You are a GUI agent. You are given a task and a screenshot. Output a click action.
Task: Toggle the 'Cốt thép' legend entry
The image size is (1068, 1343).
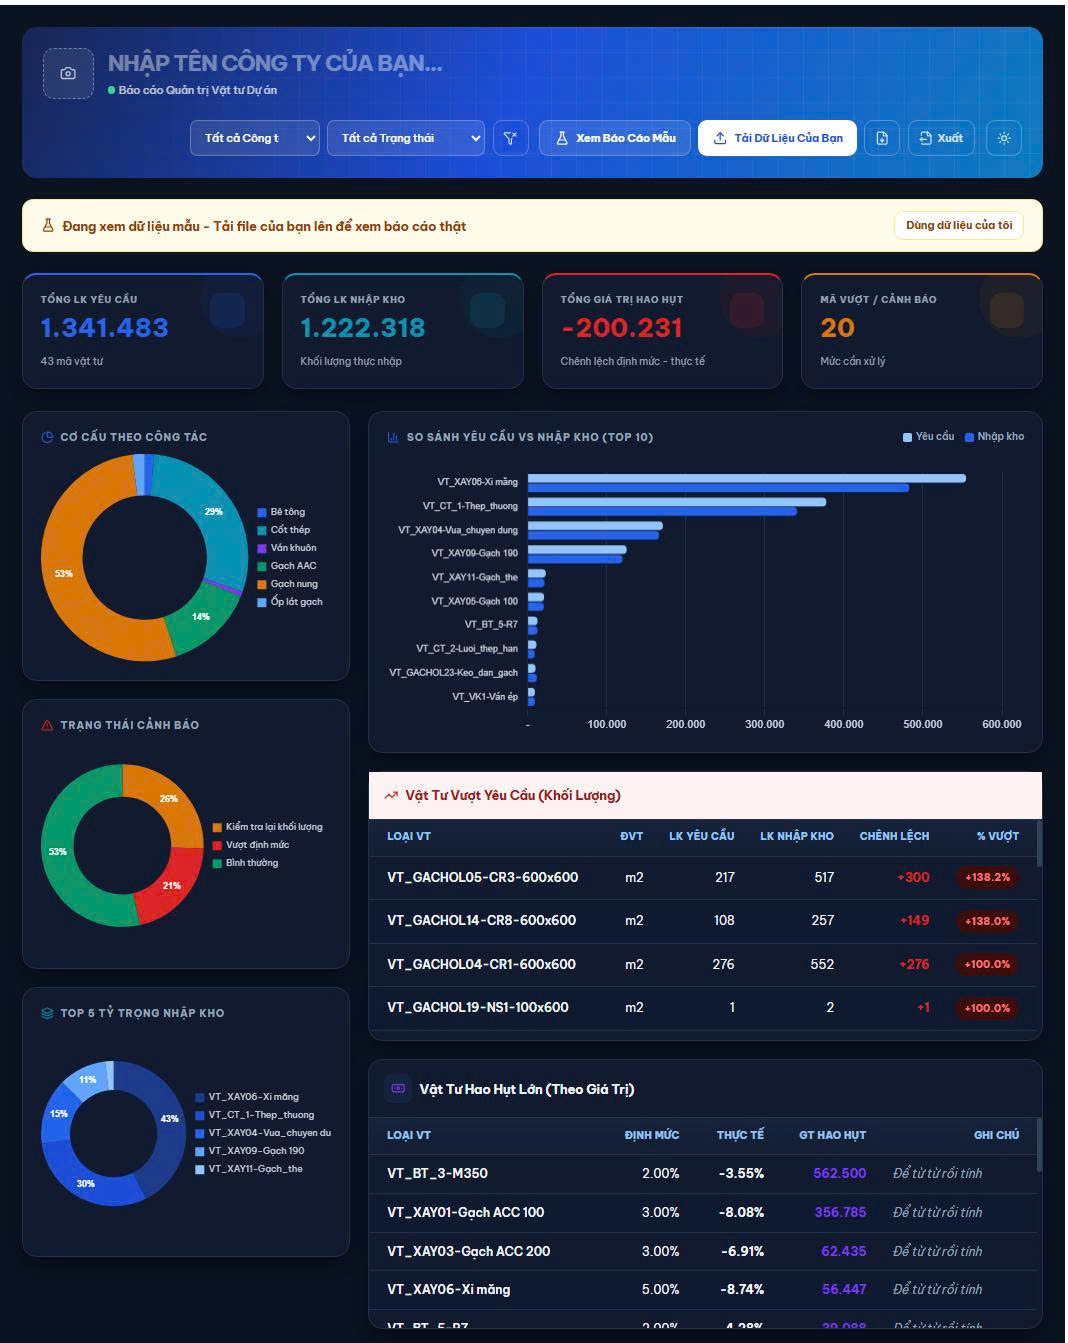click(284, 530)
